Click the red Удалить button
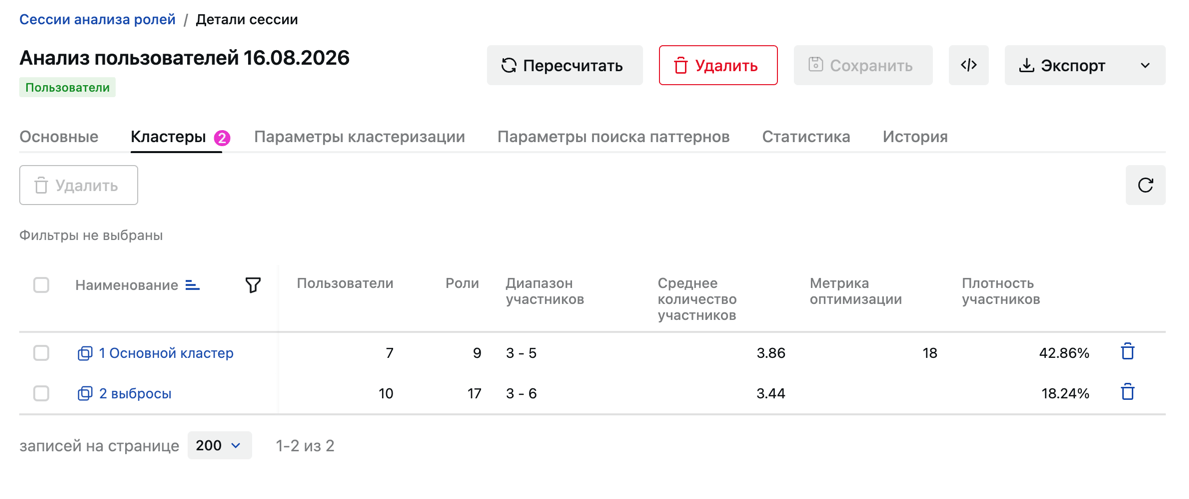Image resolution: width=1189 pixels, height=499 pixels. point(718,65)
